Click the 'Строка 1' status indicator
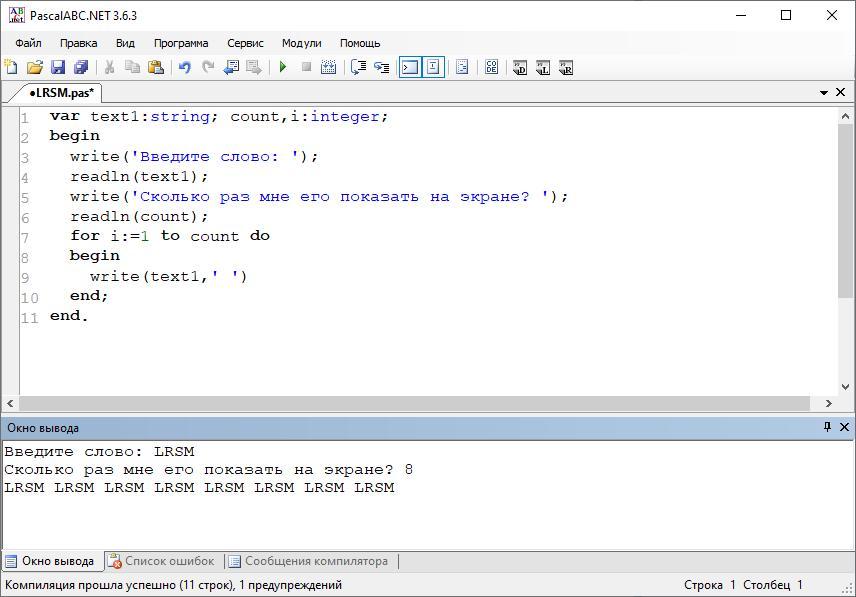 (x=710, y=585)
